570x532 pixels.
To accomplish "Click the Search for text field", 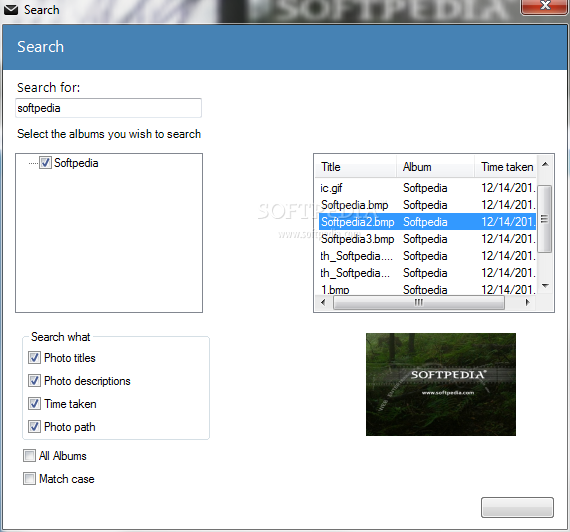I will tap(108, 108).
